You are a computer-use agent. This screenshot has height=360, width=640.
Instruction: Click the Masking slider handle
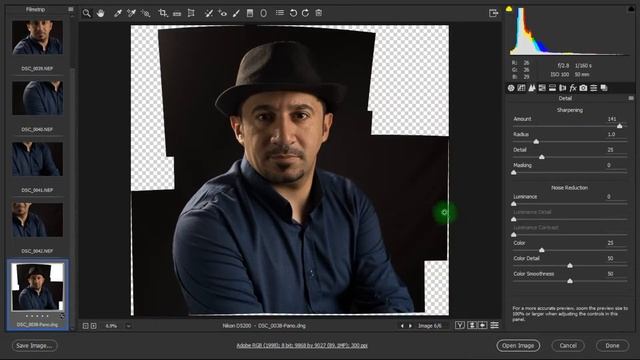[514, 173]
